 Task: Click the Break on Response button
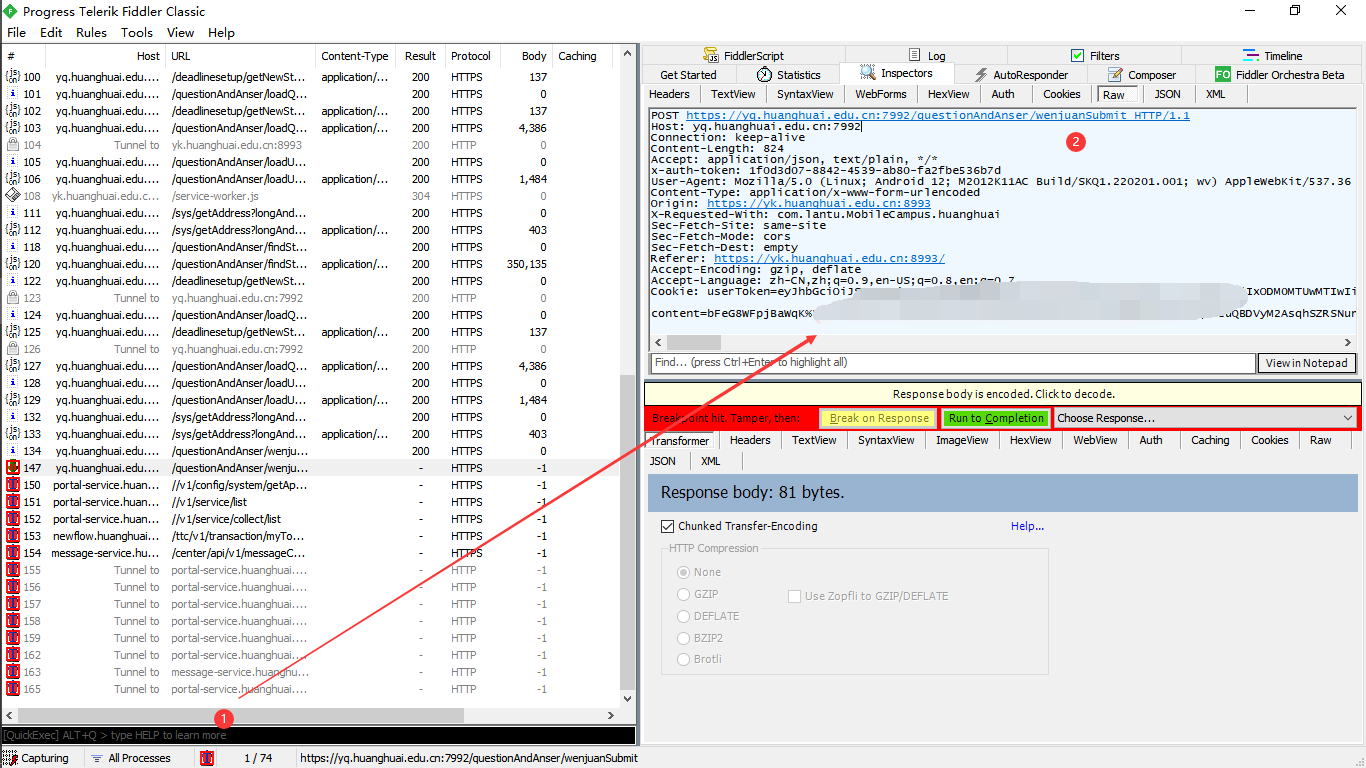[x=879, y=418]
